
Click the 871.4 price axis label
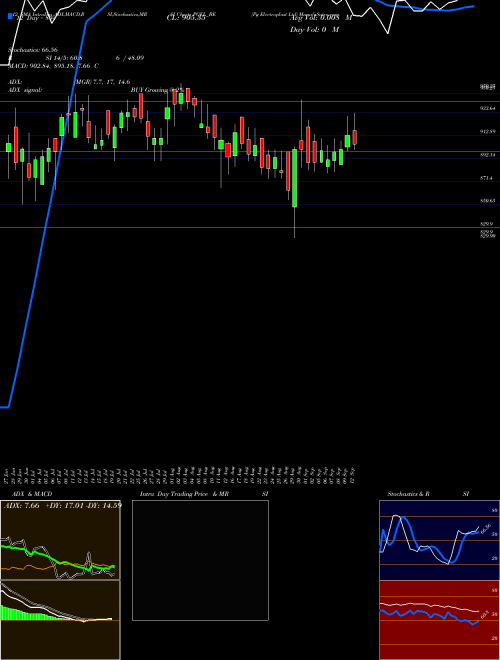487,178
